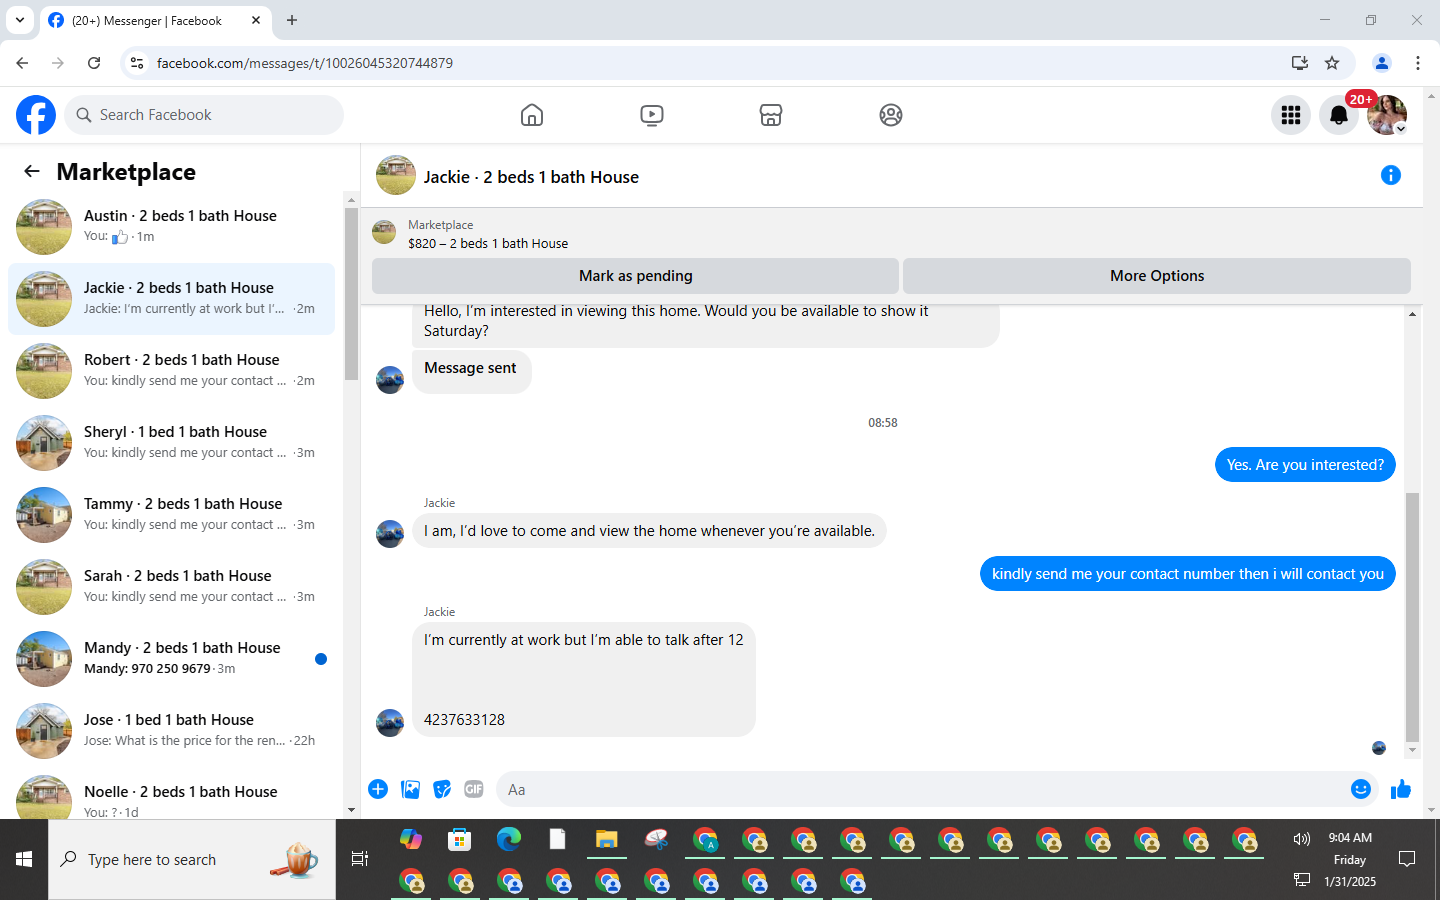Open File Explorer from the taskbar
Image resolution: width=1440 pixels, height=900 pixels.
[606, 838]
